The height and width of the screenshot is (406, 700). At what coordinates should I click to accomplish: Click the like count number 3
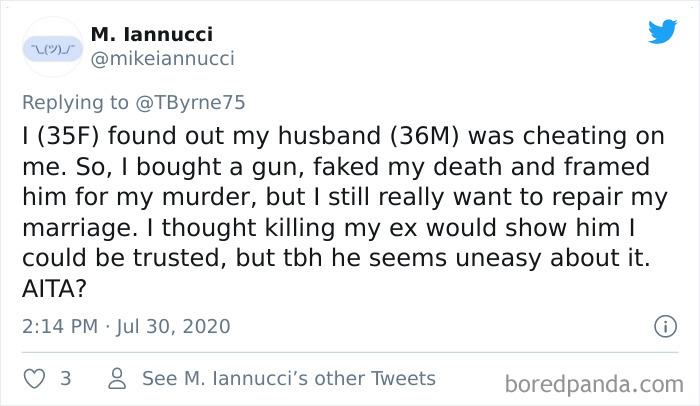tap(65, 379)
